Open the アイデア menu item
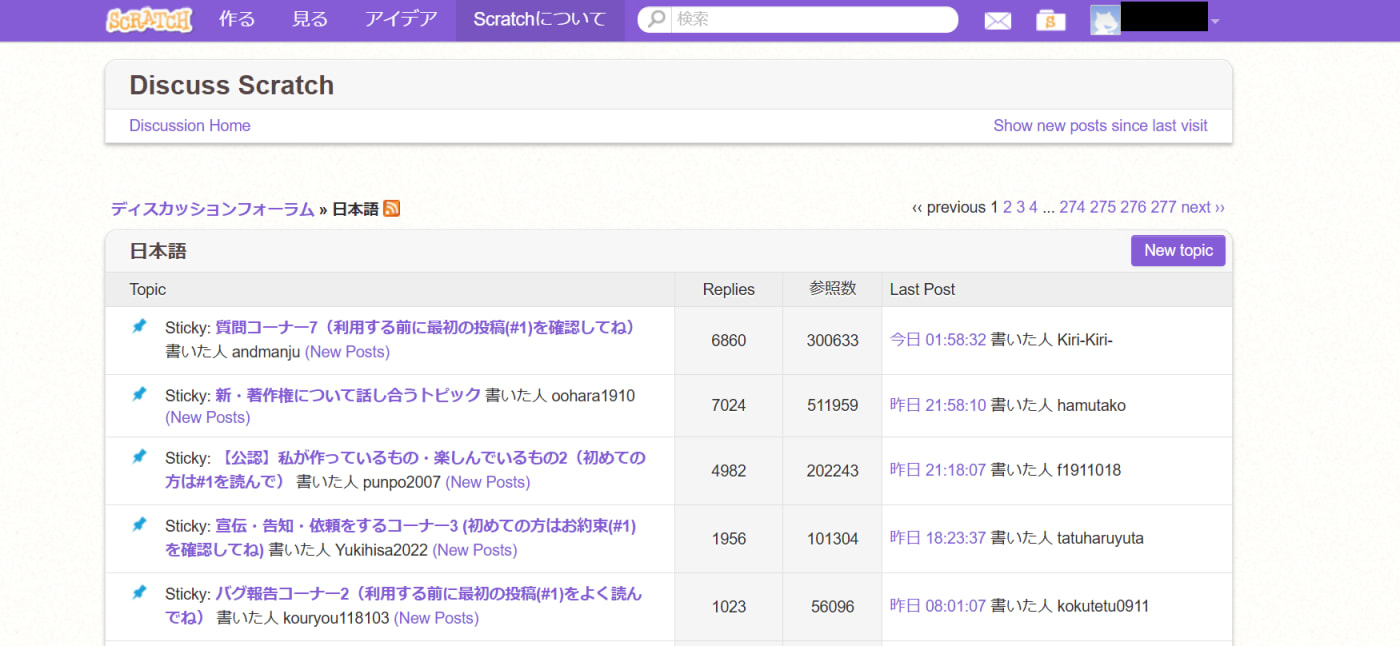The width and height of the screenshot is (1400, 646). (x=401, y=20)
